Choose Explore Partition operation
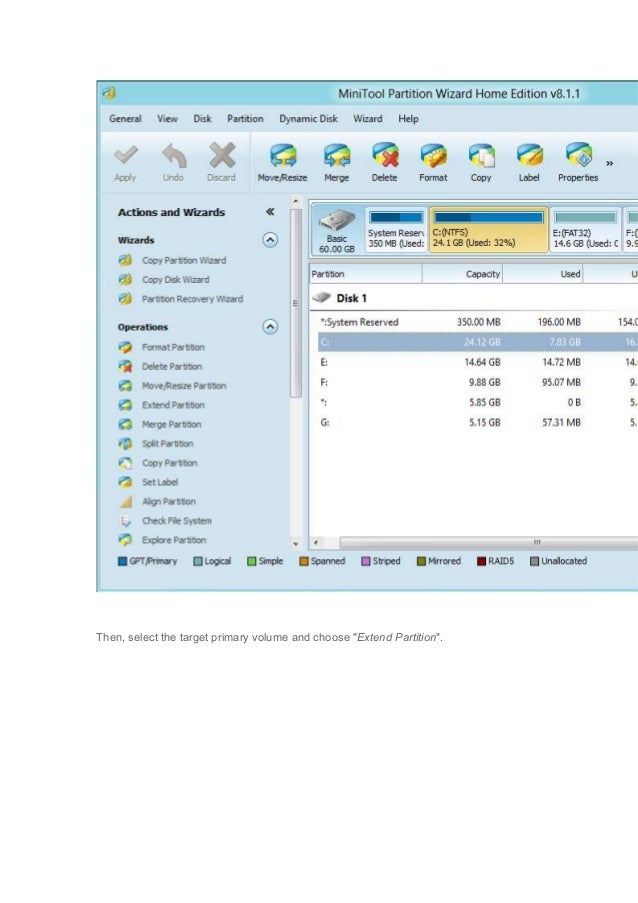The image size is (638, 903). click(174, 540)
